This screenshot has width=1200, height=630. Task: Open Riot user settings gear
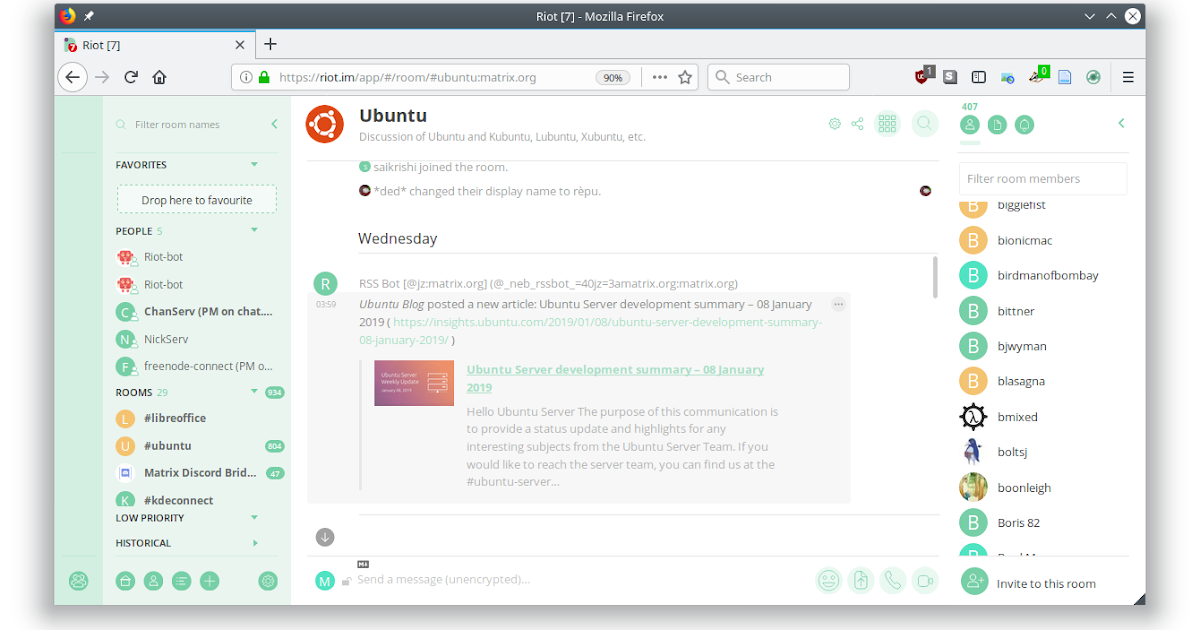(268, 580)
